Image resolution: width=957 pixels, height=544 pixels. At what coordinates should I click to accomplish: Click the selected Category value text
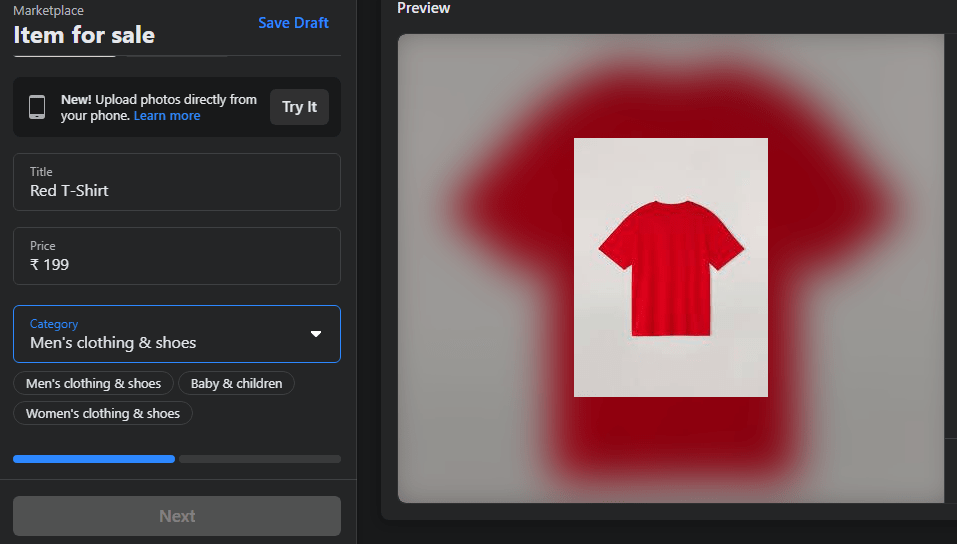[113, 343]
